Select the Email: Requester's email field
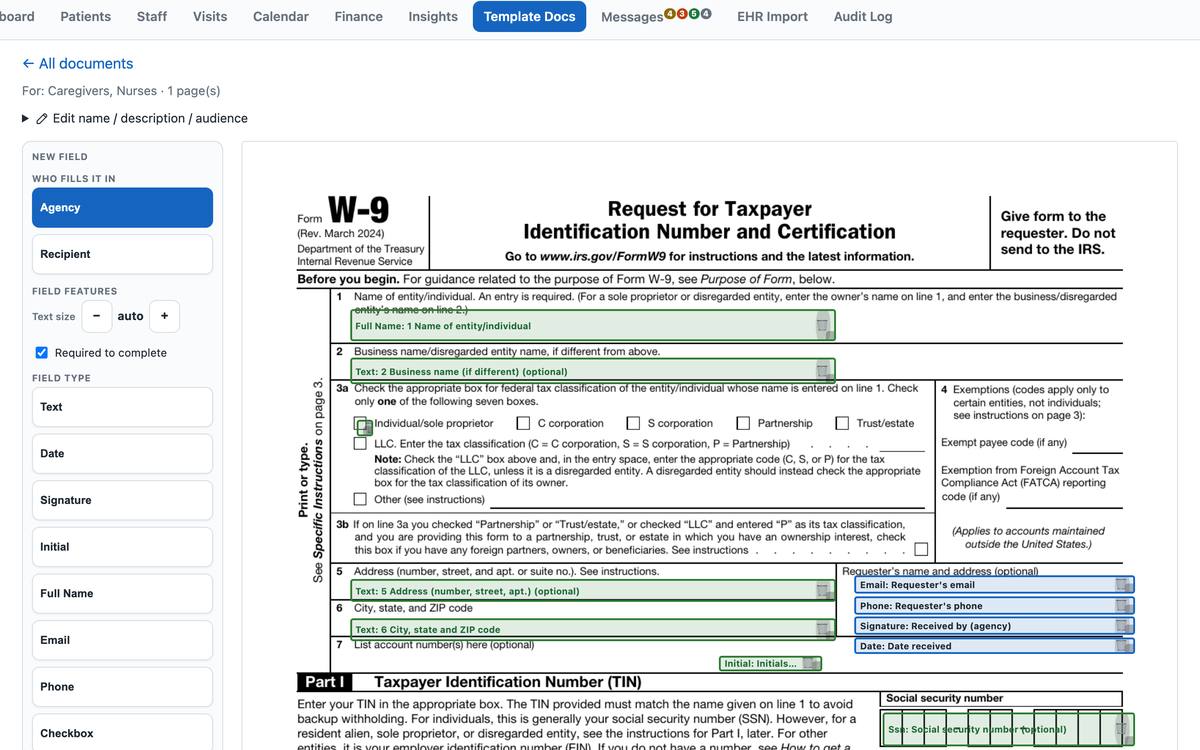 point(994,585)
